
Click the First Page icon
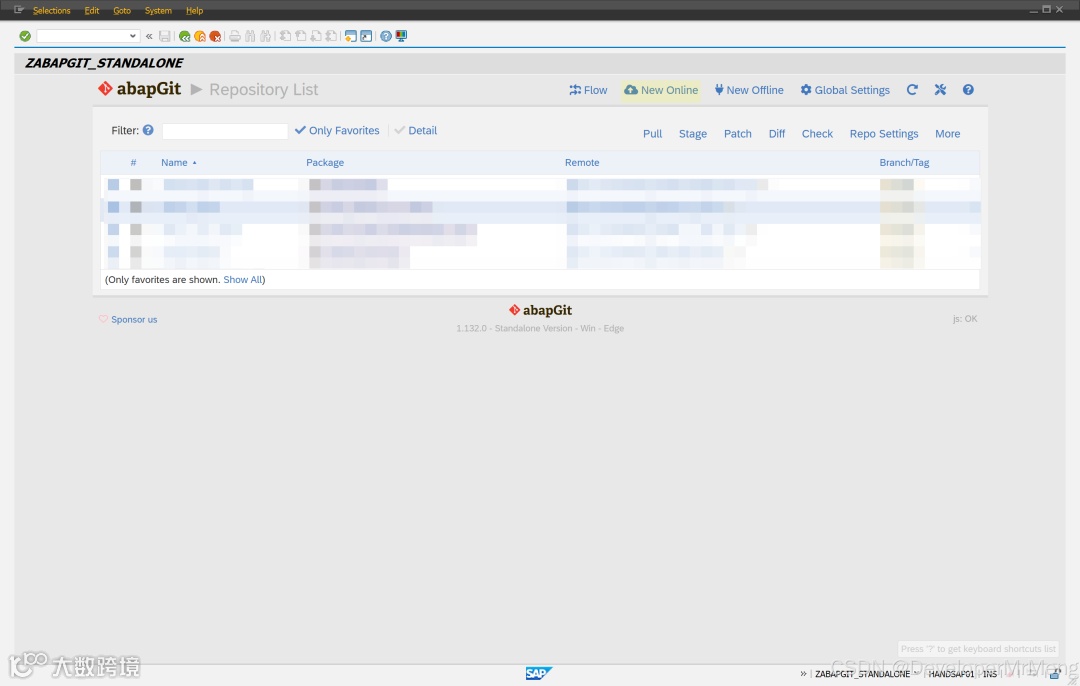point(285,36)
